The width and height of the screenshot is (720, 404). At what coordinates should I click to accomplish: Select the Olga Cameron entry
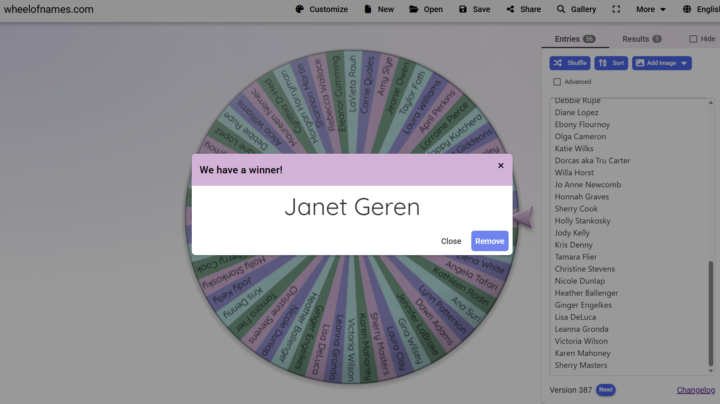pyautogui.click(x=580, y=136)
